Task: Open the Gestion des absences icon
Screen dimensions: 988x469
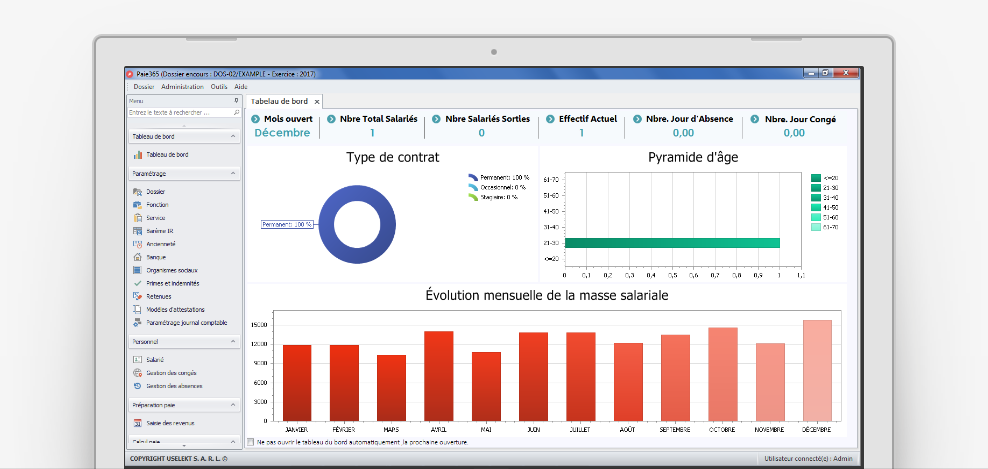Action: (x=137, y=386)
